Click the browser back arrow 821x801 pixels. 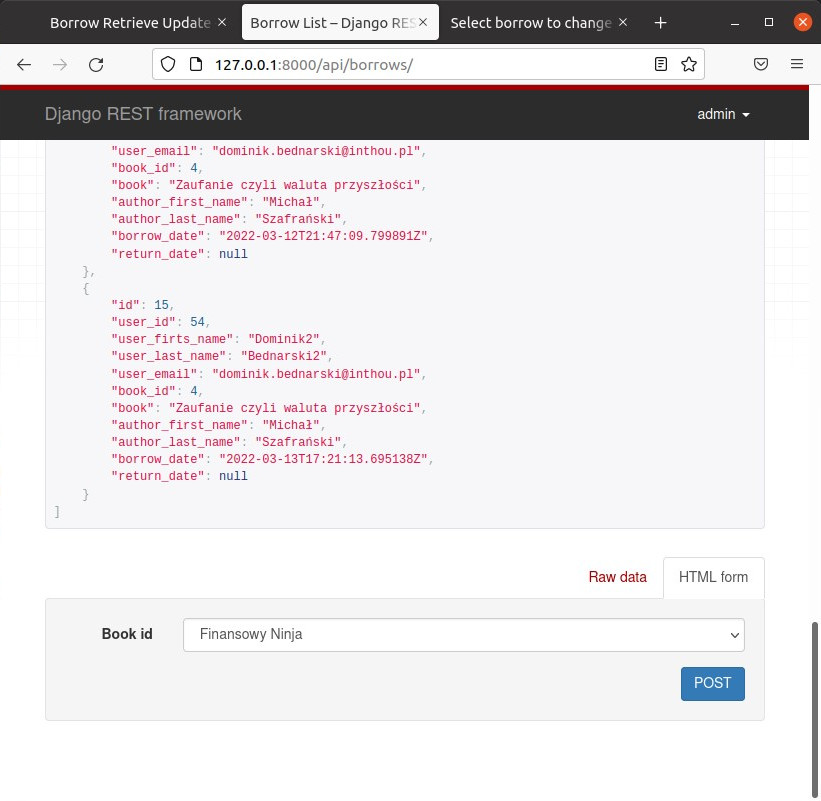(24, 64)
